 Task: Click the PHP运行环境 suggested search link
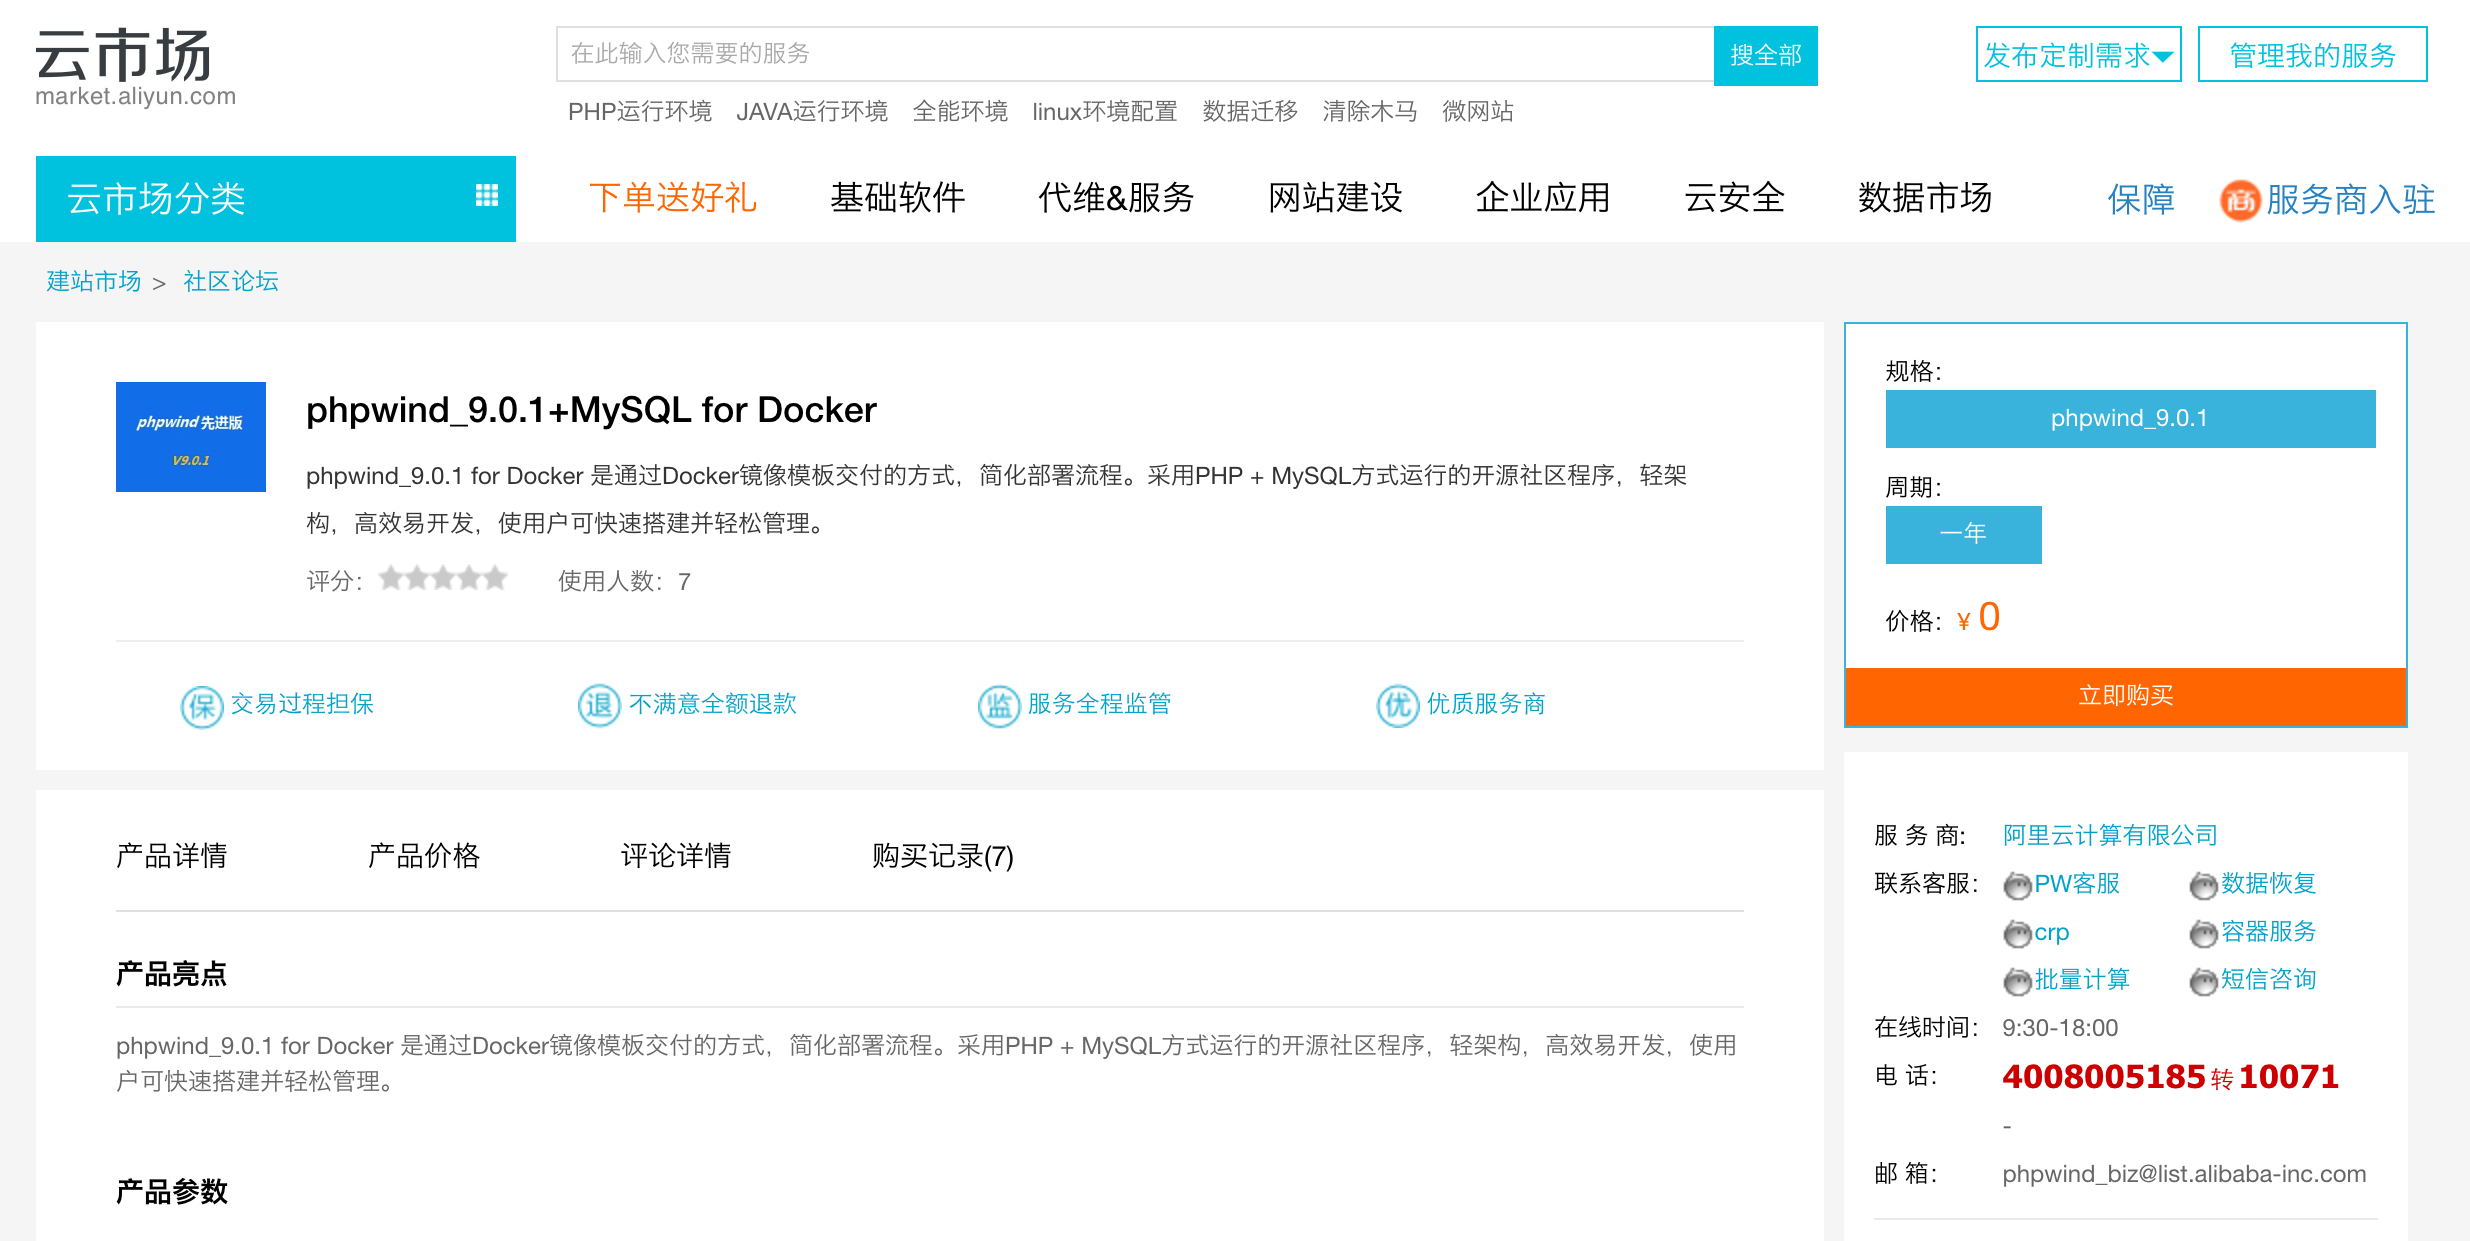click(640, 111)
